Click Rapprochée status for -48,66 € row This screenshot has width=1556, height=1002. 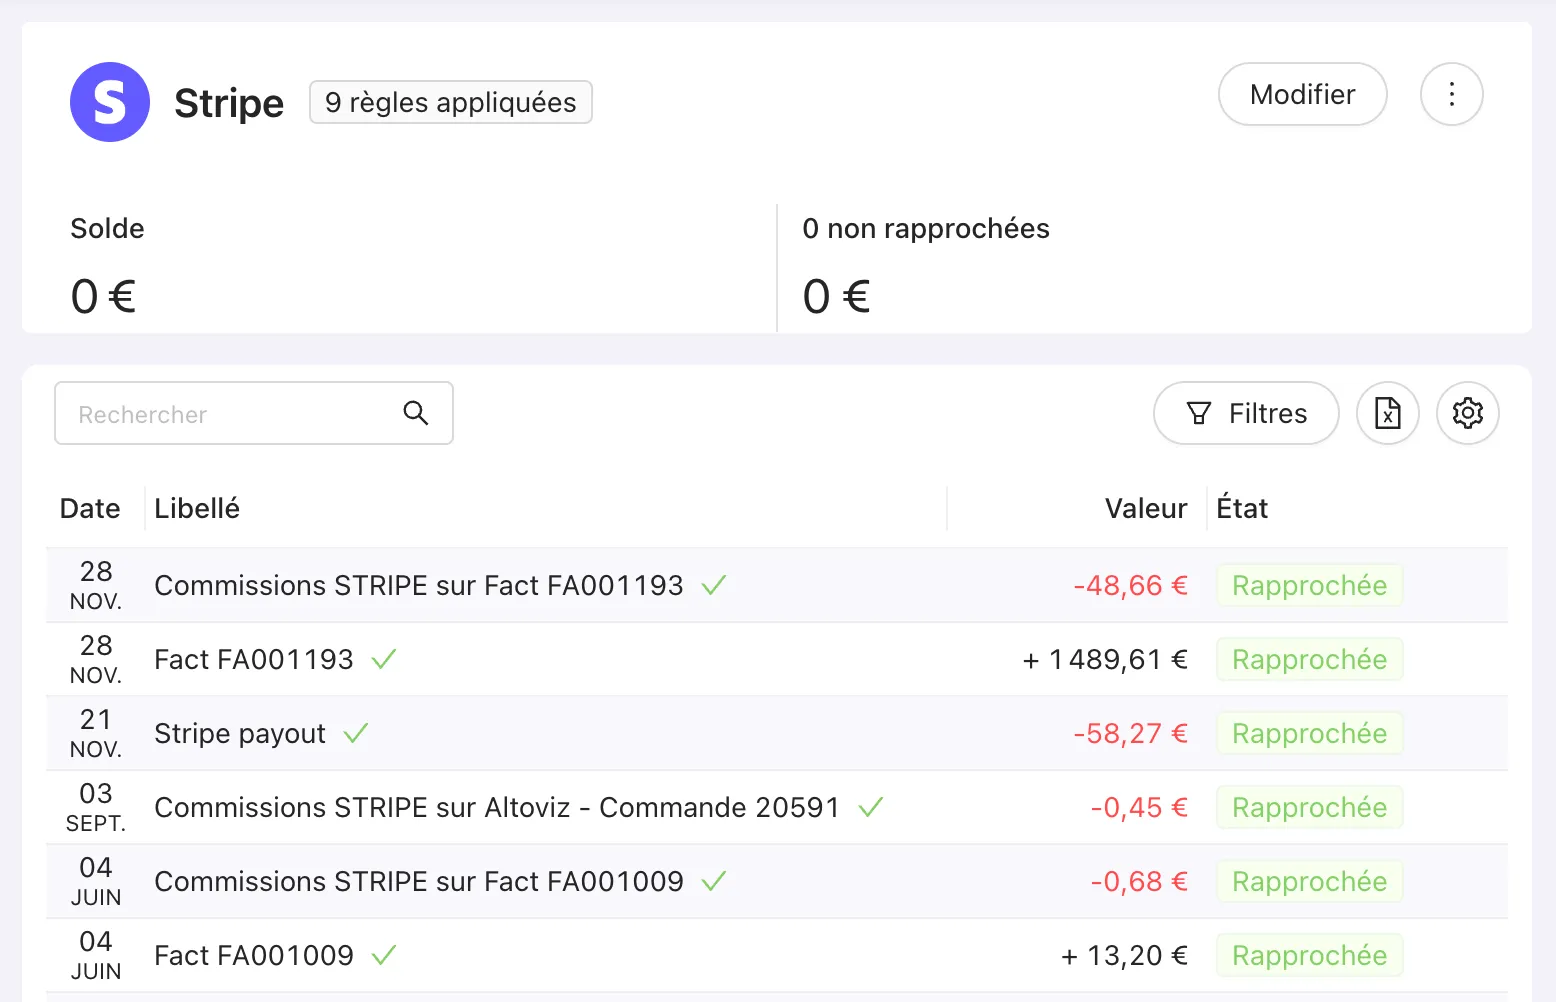click(x=1310, y=585)
